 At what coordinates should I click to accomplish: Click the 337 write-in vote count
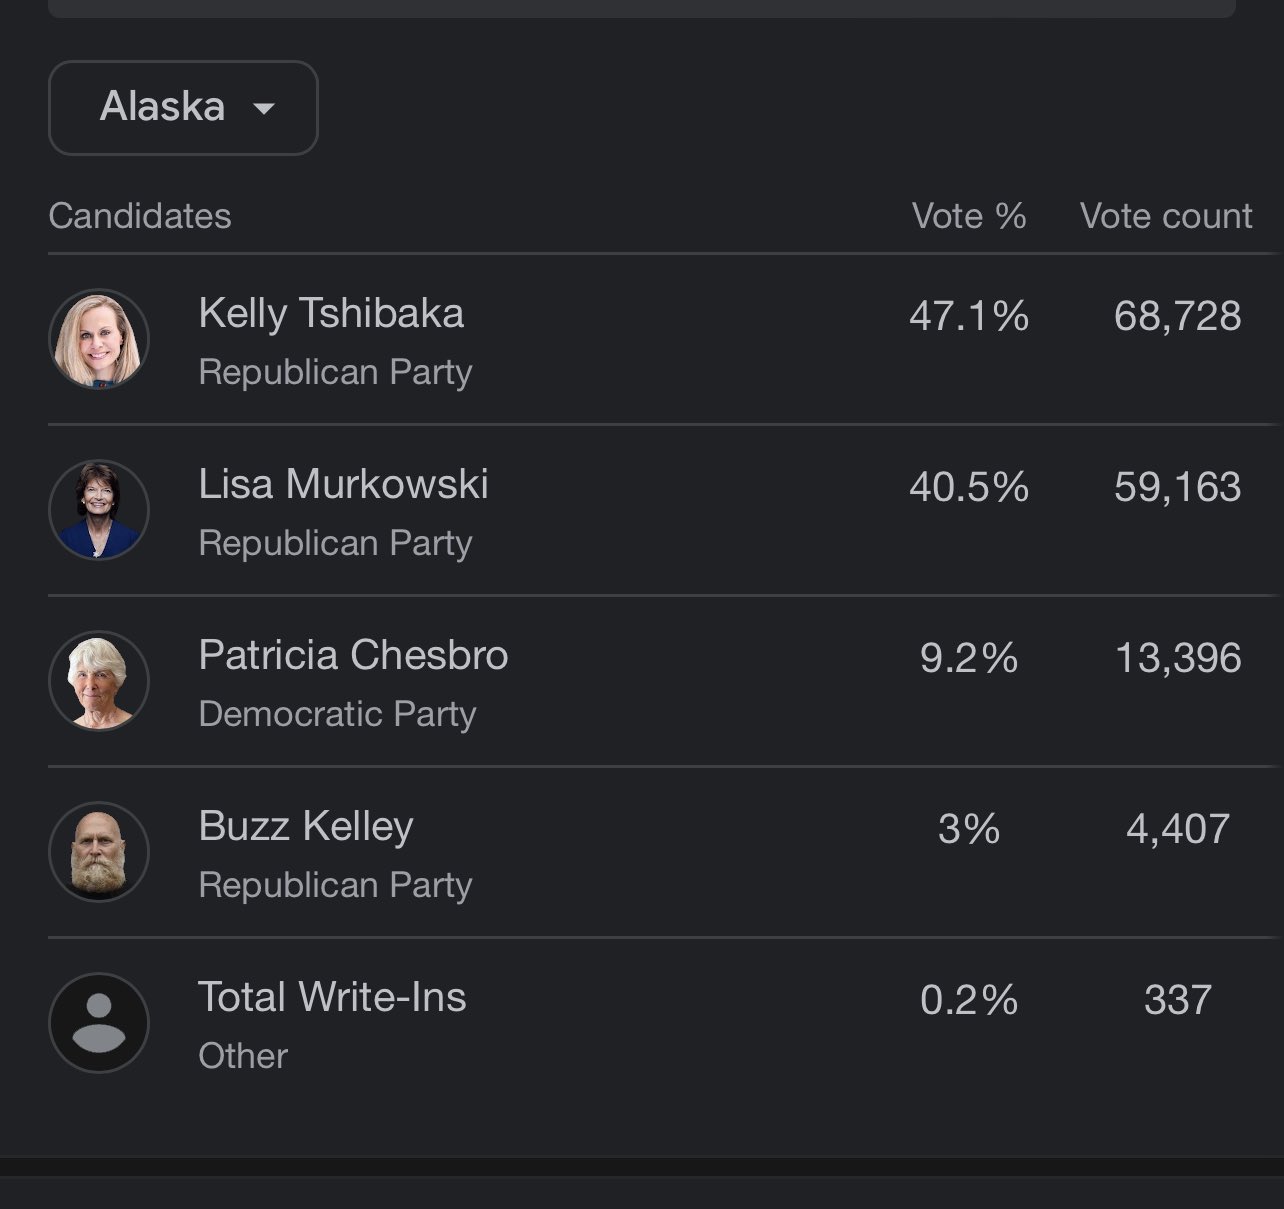coord(1178,1000)
